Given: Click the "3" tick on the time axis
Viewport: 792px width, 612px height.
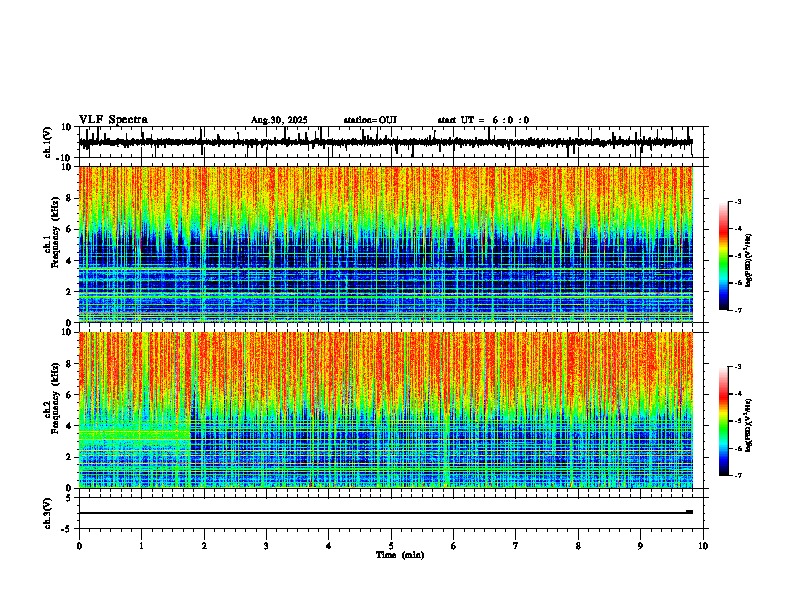Looking at the screenshot, I should point(266,545).
